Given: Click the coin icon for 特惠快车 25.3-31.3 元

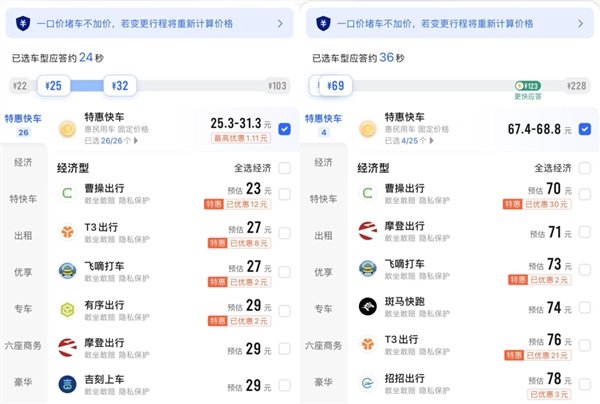Looking at the screenshot, I should pos(67,129).
